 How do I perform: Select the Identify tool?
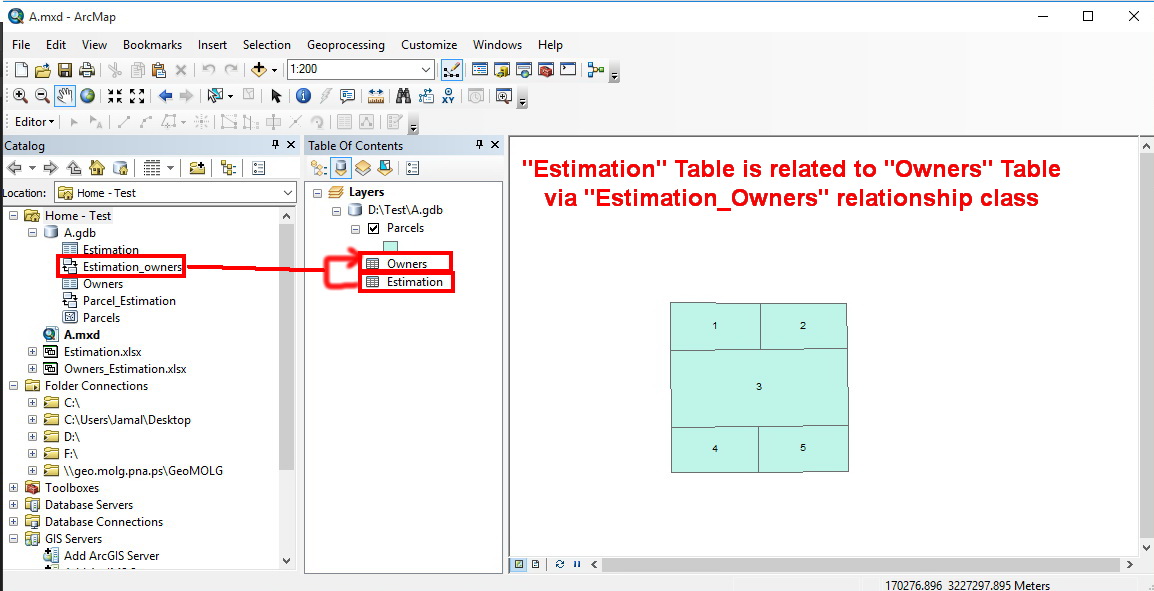pyautogui.click(x=303, y=96)
